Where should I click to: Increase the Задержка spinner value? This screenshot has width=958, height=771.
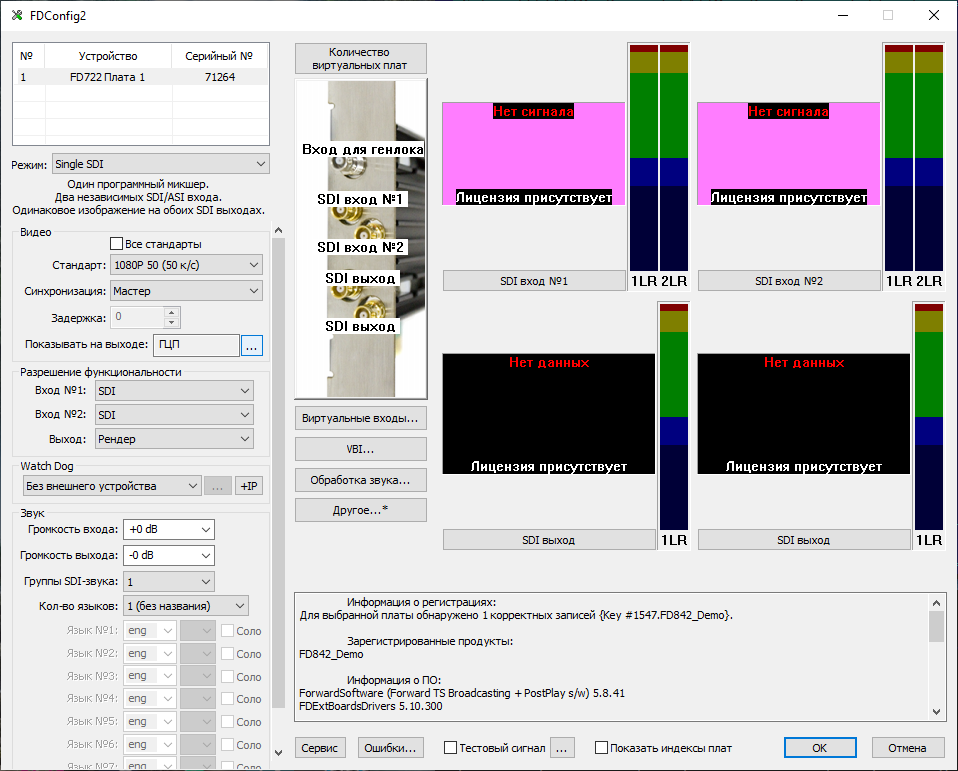pos(171,312)
